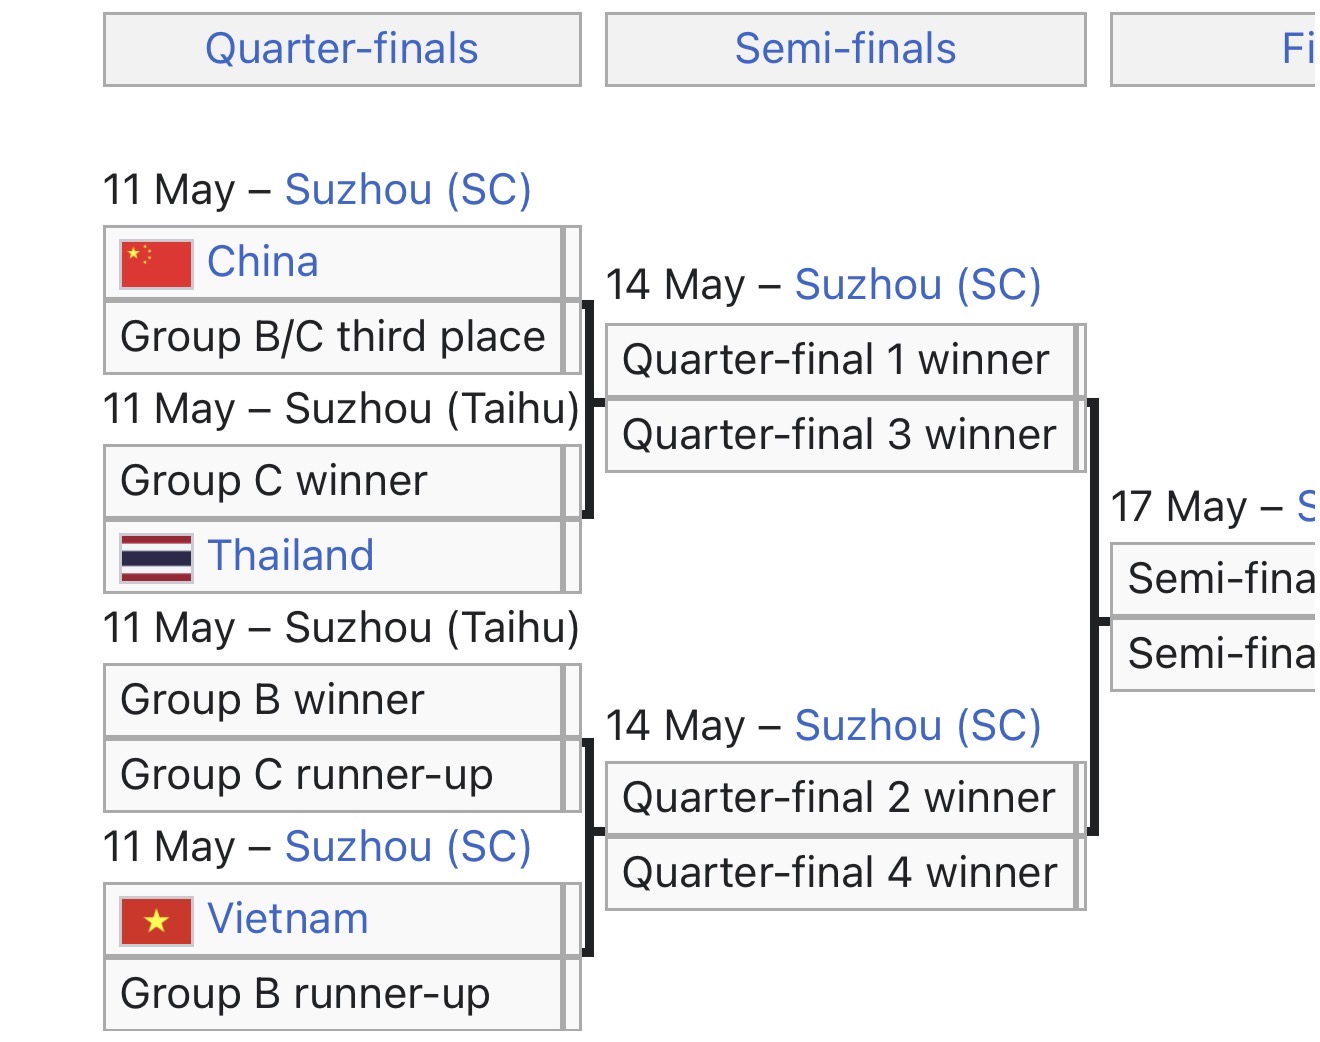Click the Group B/C third place cell

click(x=334, y=337)
